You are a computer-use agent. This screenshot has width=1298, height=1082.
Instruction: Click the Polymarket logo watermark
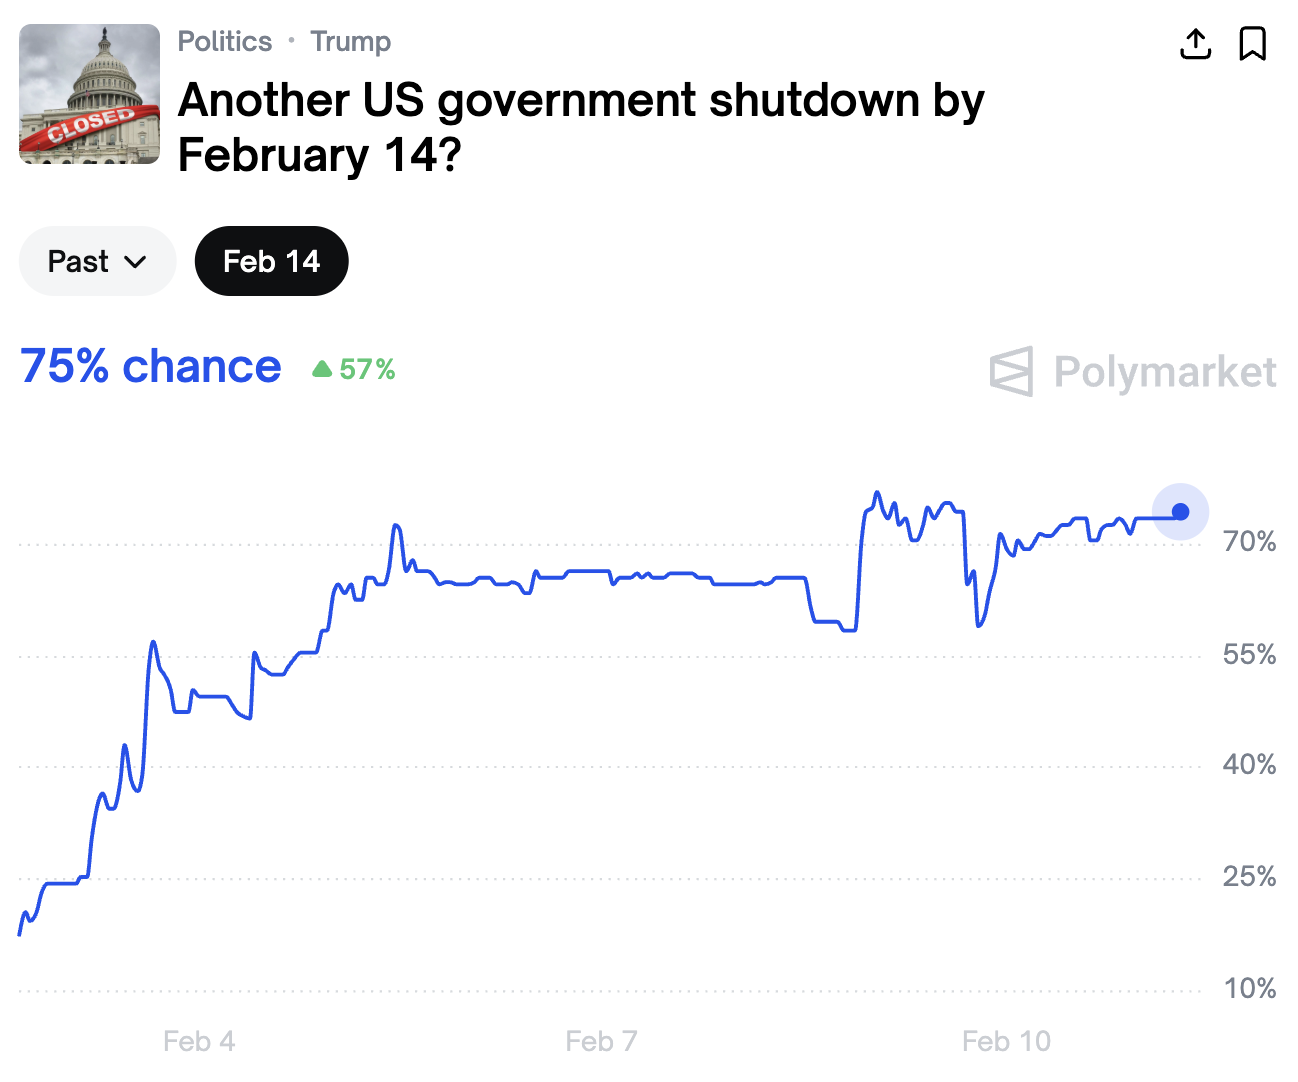1132,372
